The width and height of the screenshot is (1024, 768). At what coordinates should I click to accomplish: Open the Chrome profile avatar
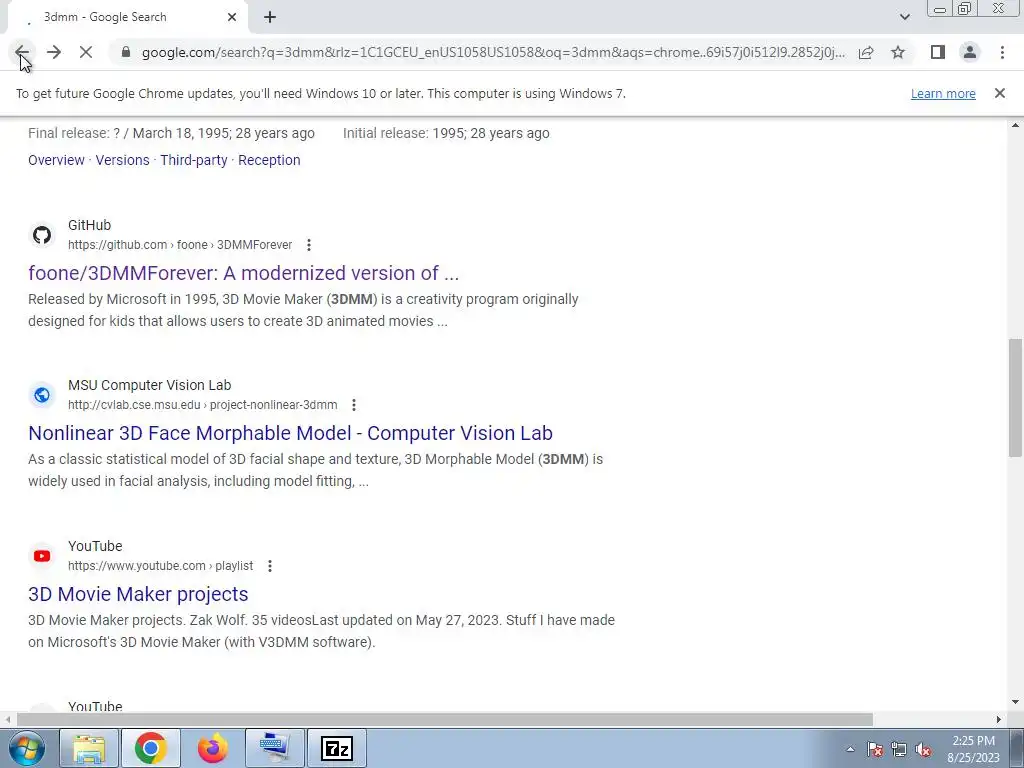pos(970,52)
